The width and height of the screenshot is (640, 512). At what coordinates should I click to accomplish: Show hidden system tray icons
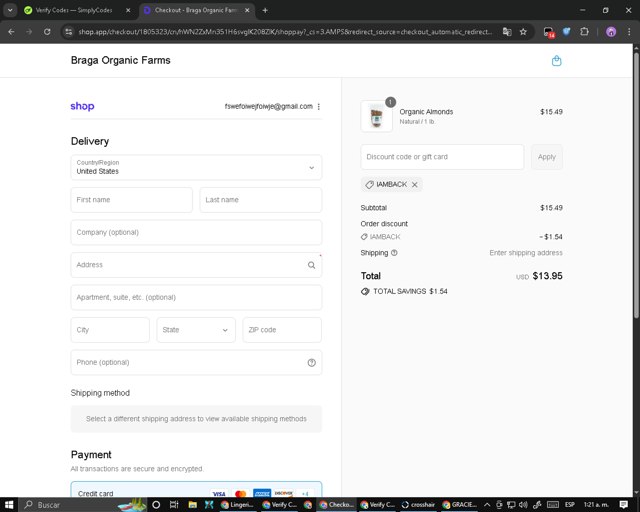487,505
